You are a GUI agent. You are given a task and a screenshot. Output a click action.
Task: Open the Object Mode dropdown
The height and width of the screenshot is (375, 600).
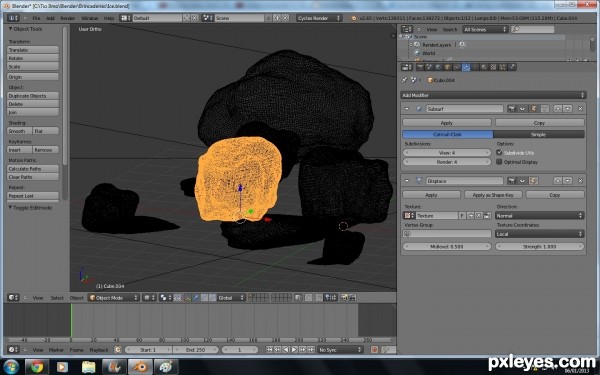click(114, 298)
